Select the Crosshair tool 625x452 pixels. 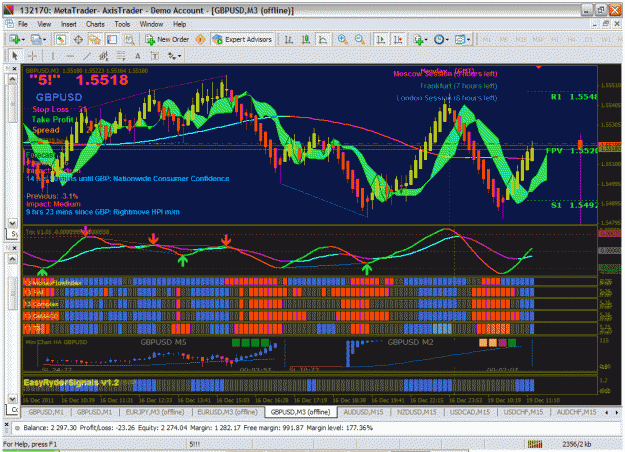(x=33, y=56)
